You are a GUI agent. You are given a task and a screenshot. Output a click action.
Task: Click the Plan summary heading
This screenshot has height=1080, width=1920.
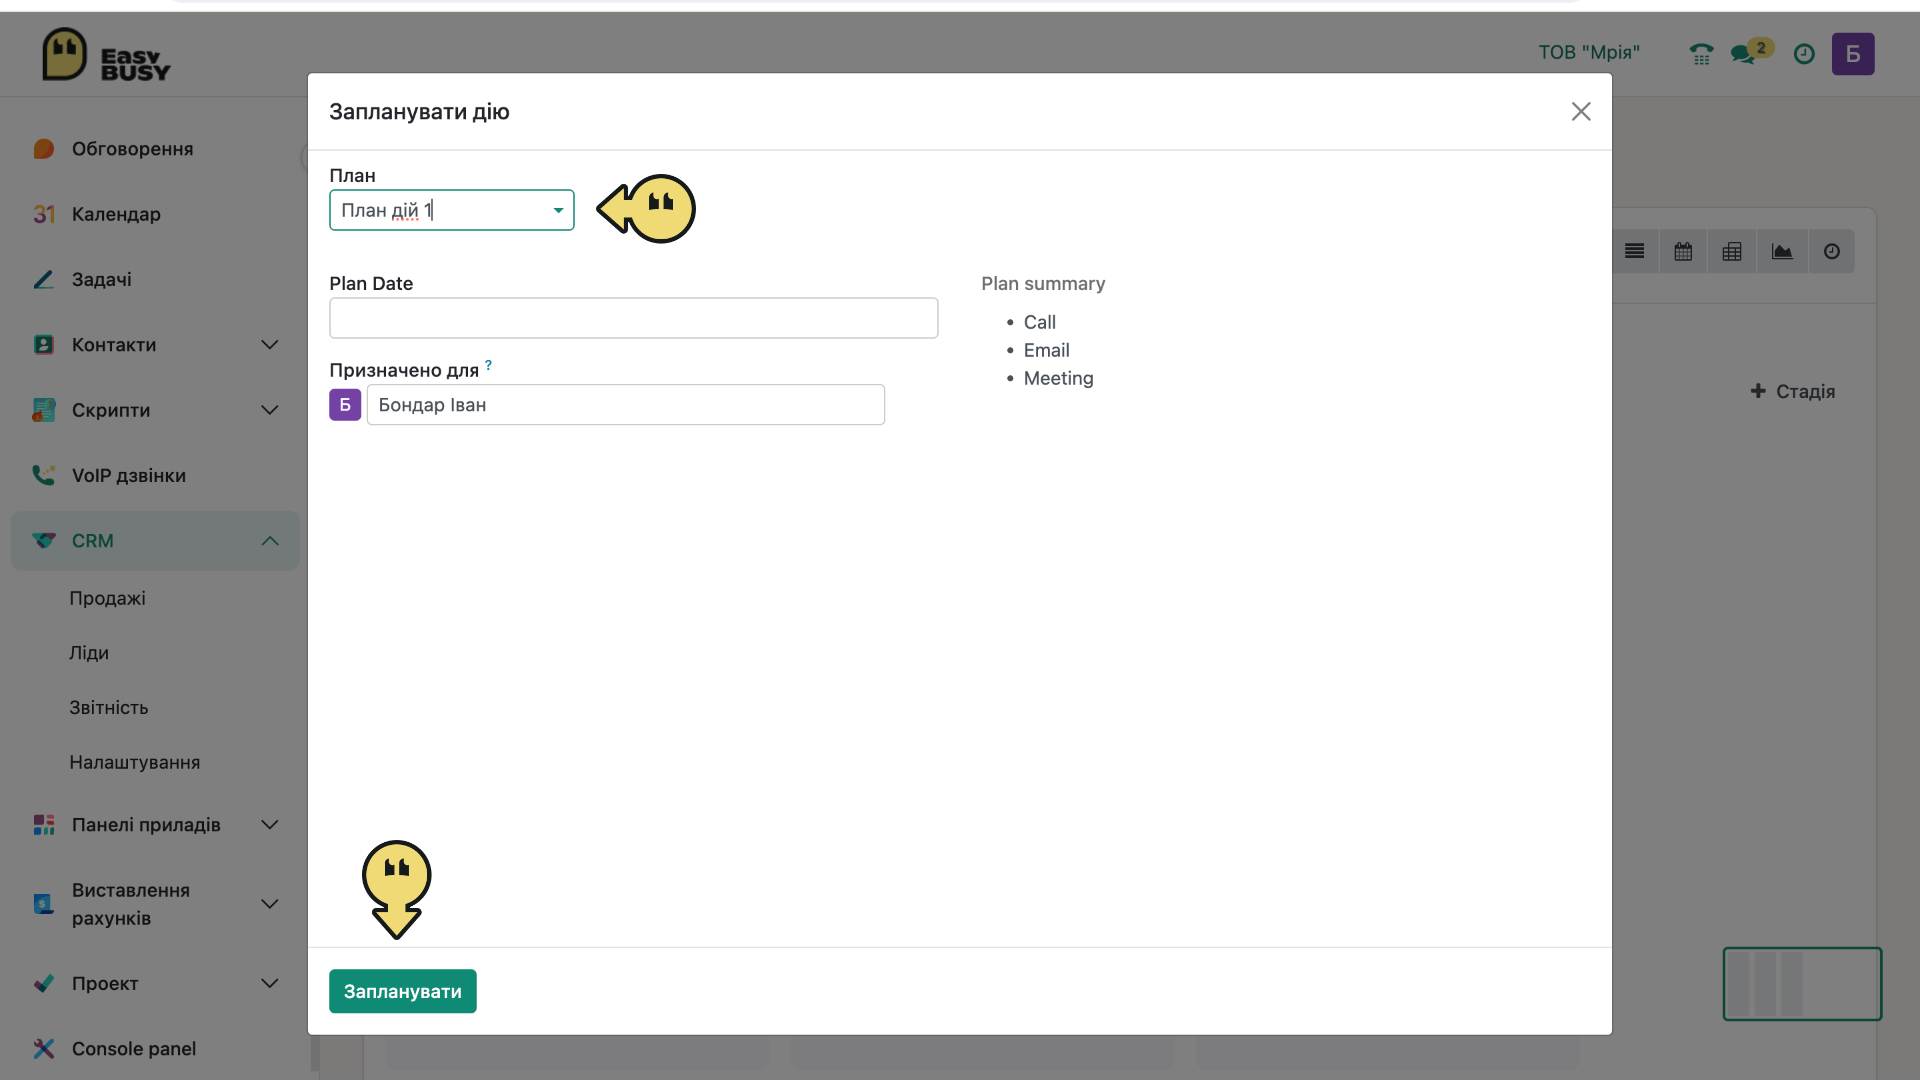click(x=1043, y=284)
